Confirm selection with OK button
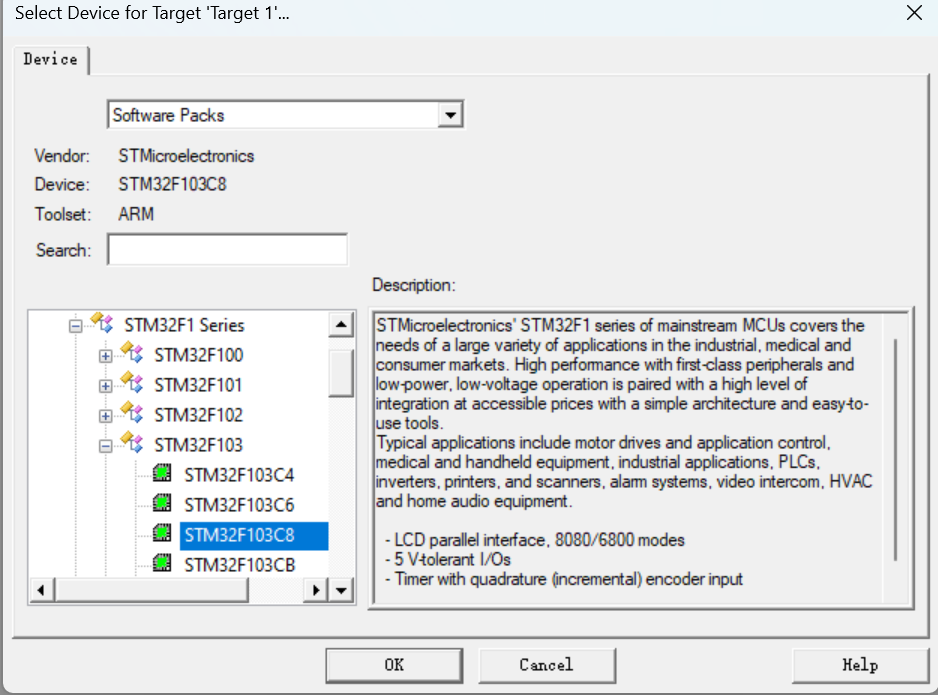Screen dimensions: 938x695 pos(394,665)
